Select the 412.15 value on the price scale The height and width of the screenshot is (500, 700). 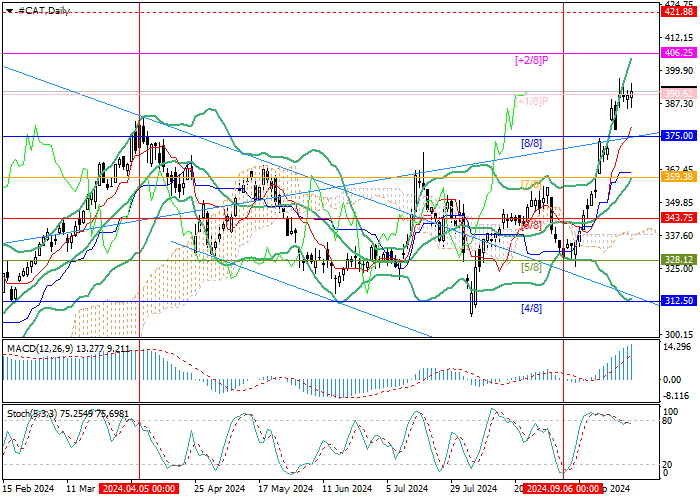click(678, 38)
